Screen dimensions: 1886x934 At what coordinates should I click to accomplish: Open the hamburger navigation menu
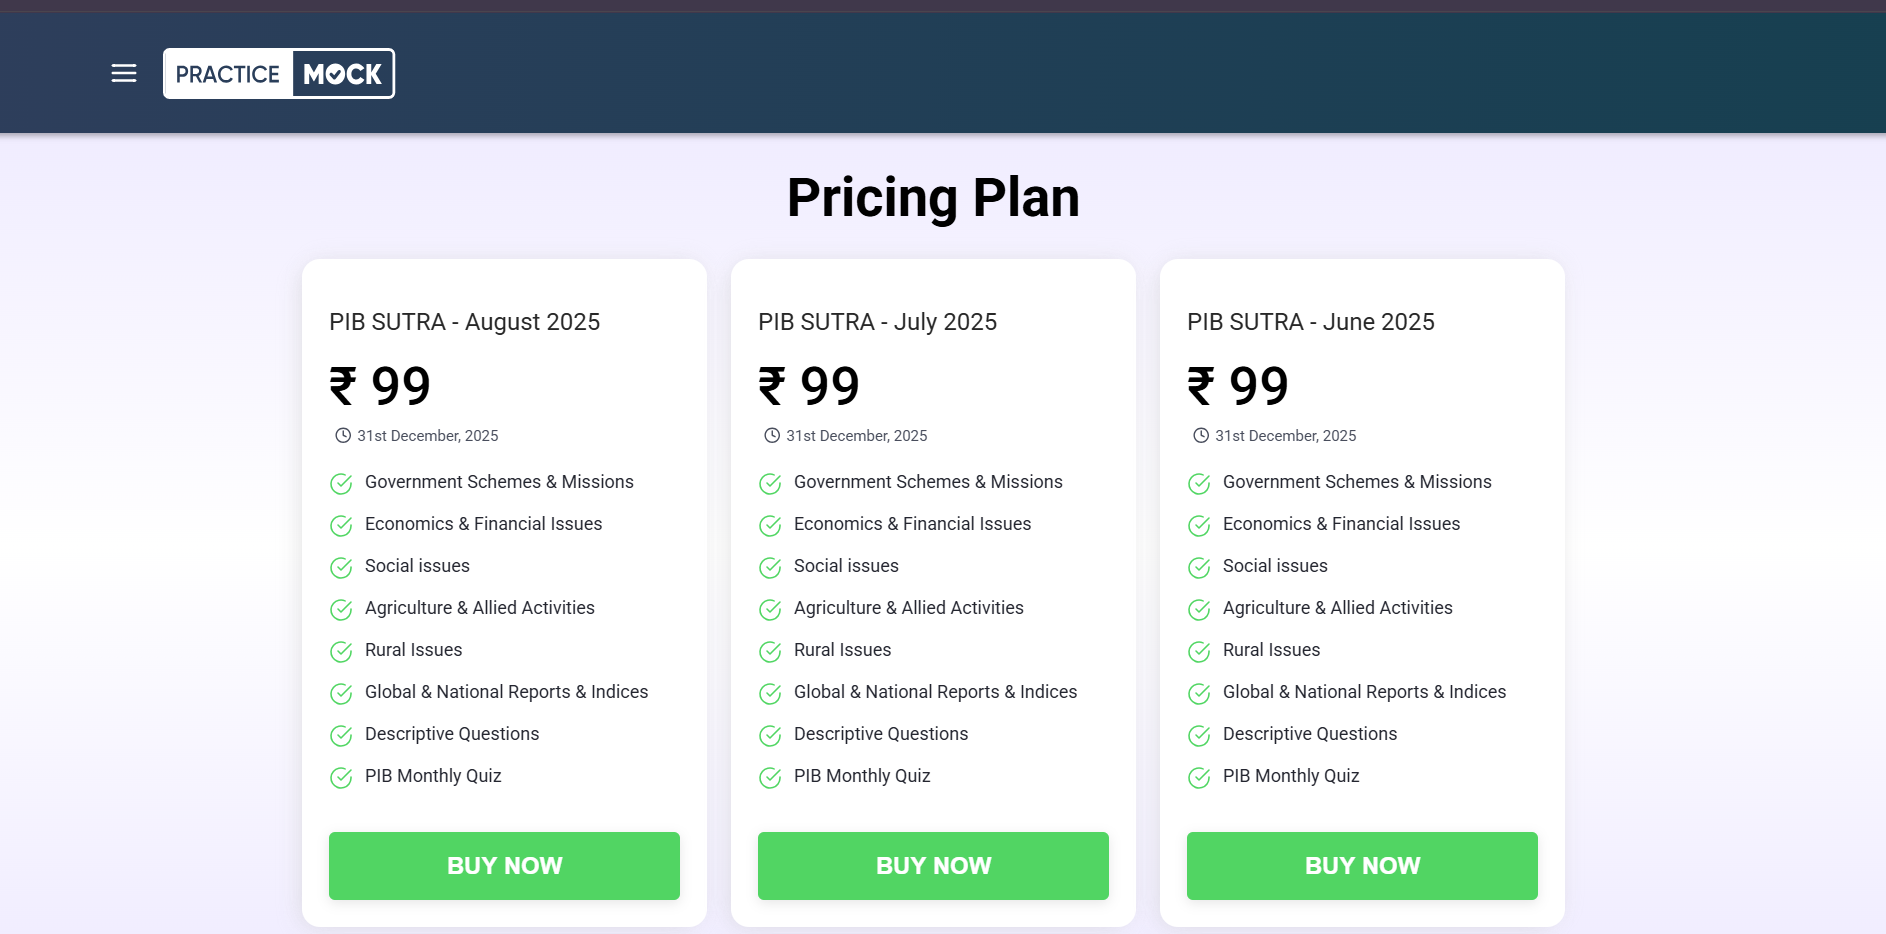tap(124, 73)
